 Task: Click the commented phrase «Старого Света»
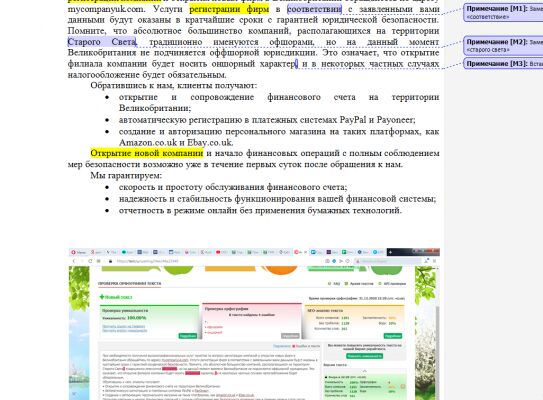pyautogui.click(x=102, y=42)
